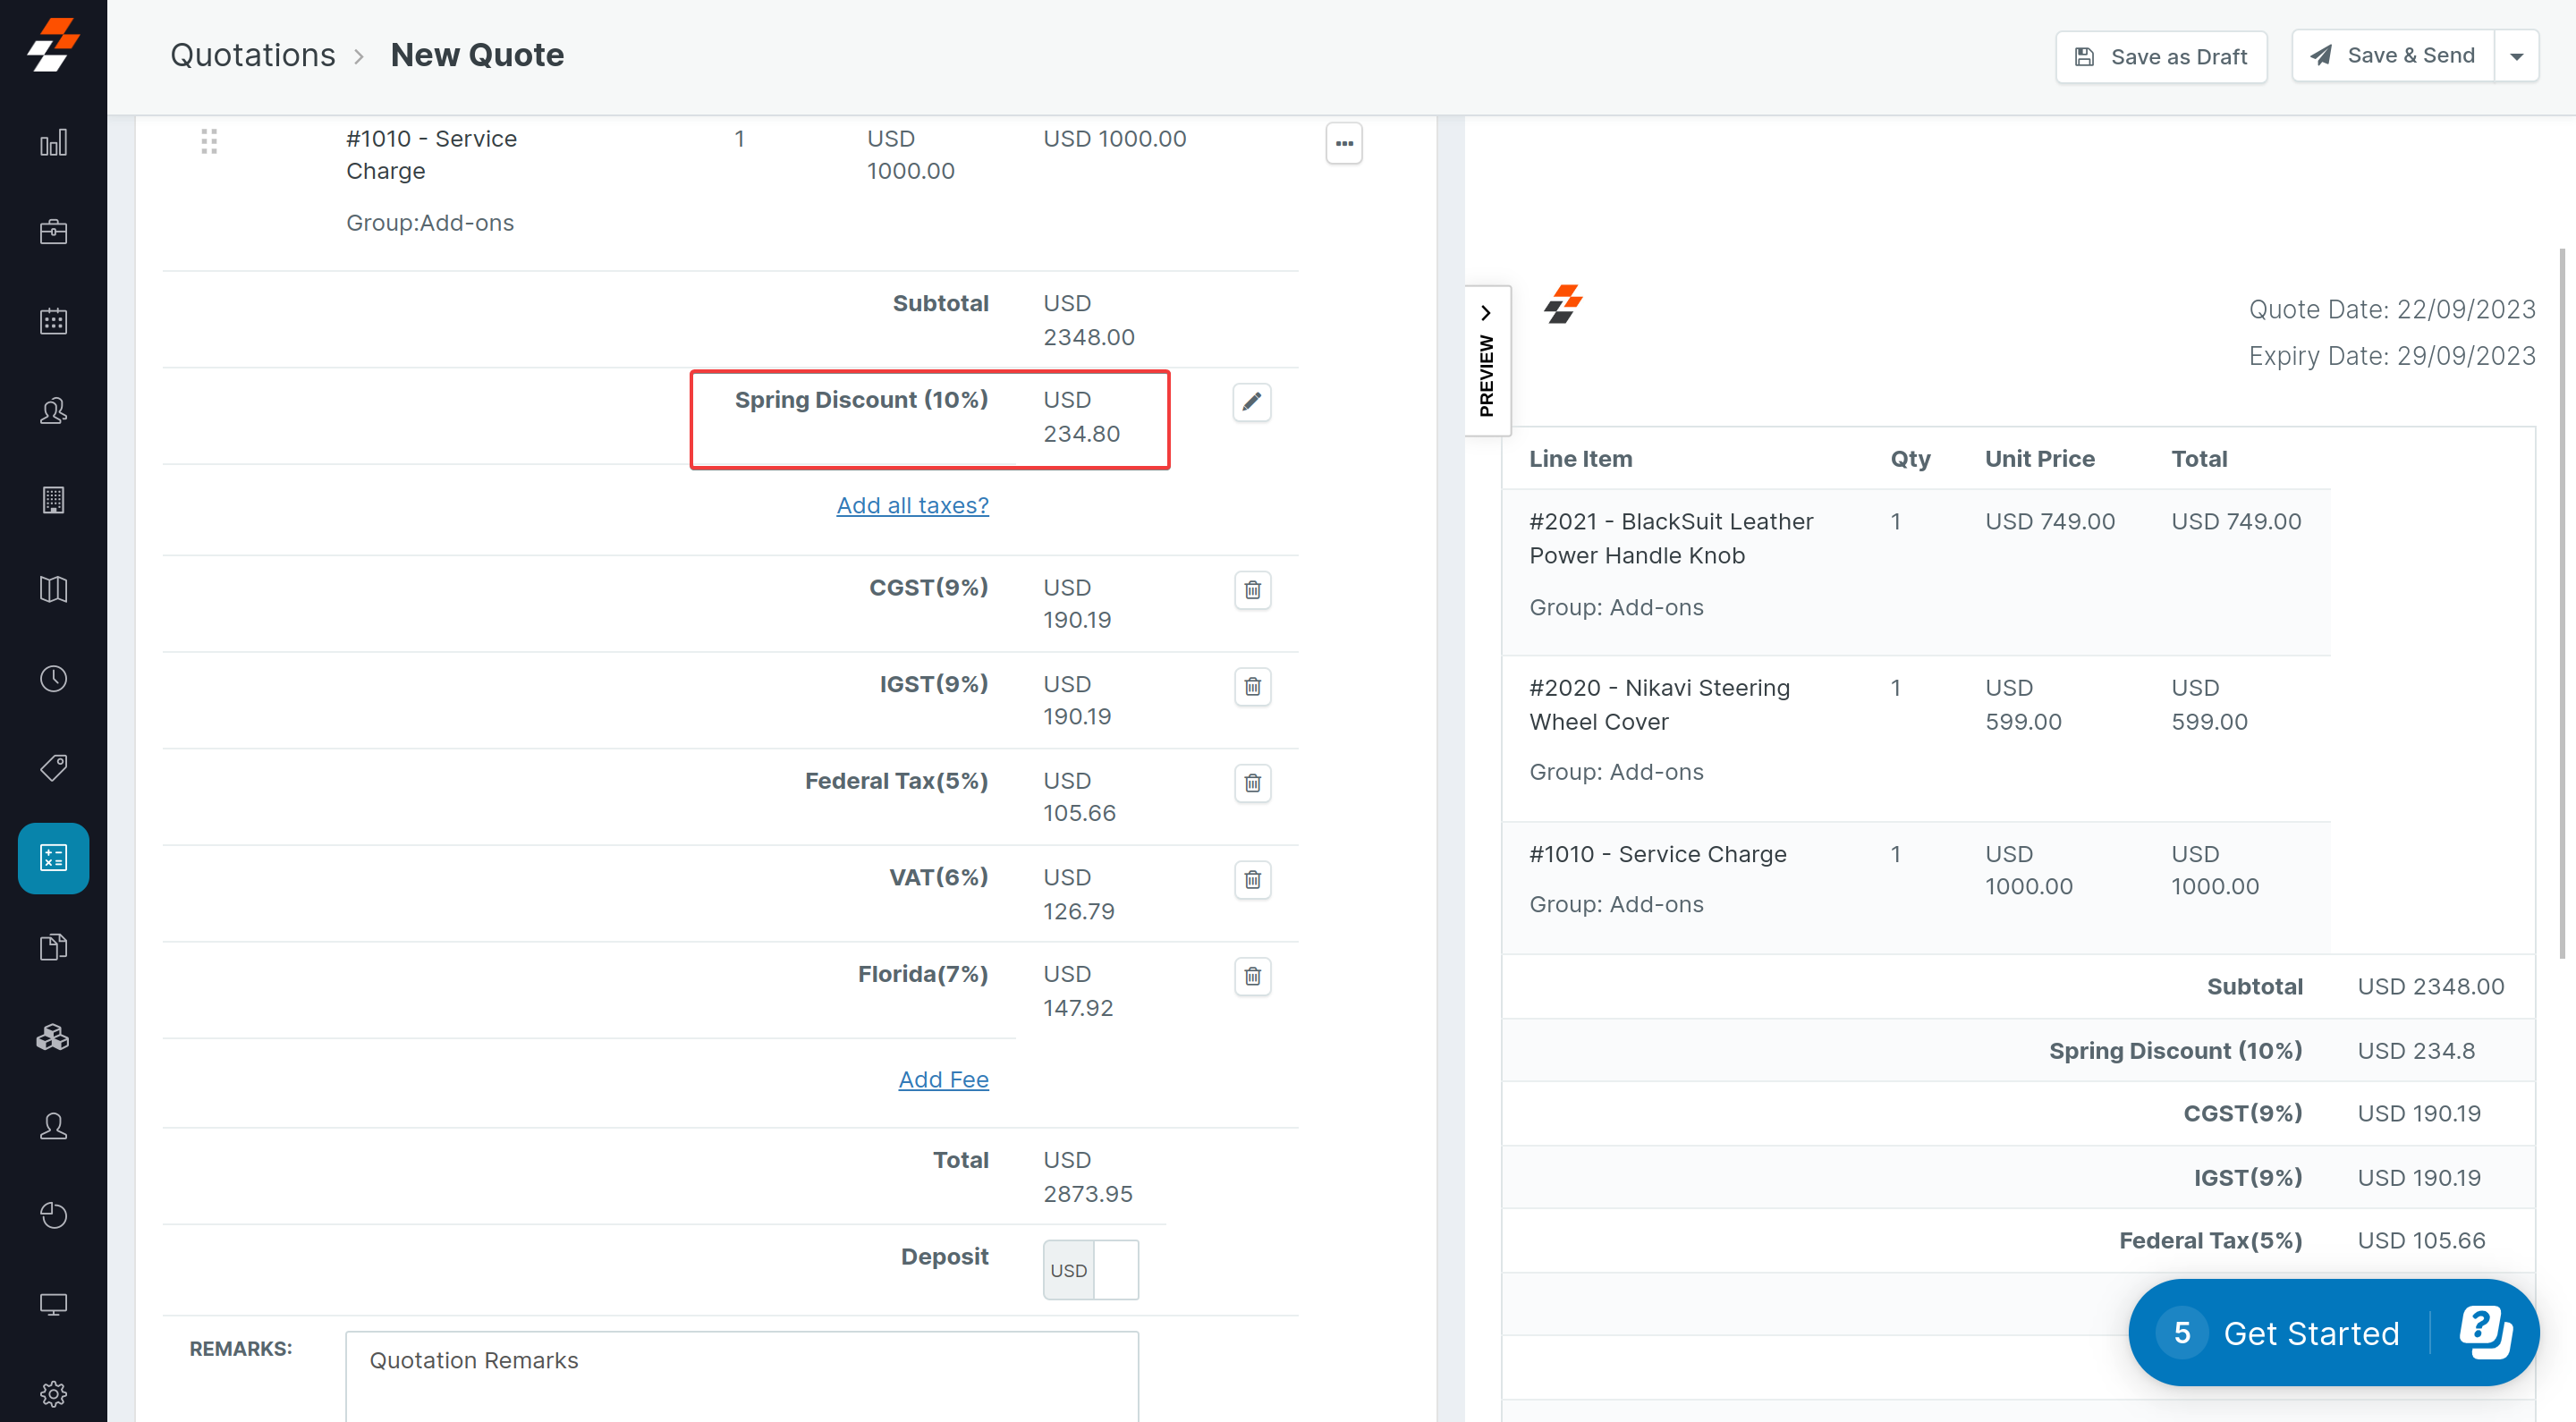Open Service Charge row options menu

coord(1343,143)
